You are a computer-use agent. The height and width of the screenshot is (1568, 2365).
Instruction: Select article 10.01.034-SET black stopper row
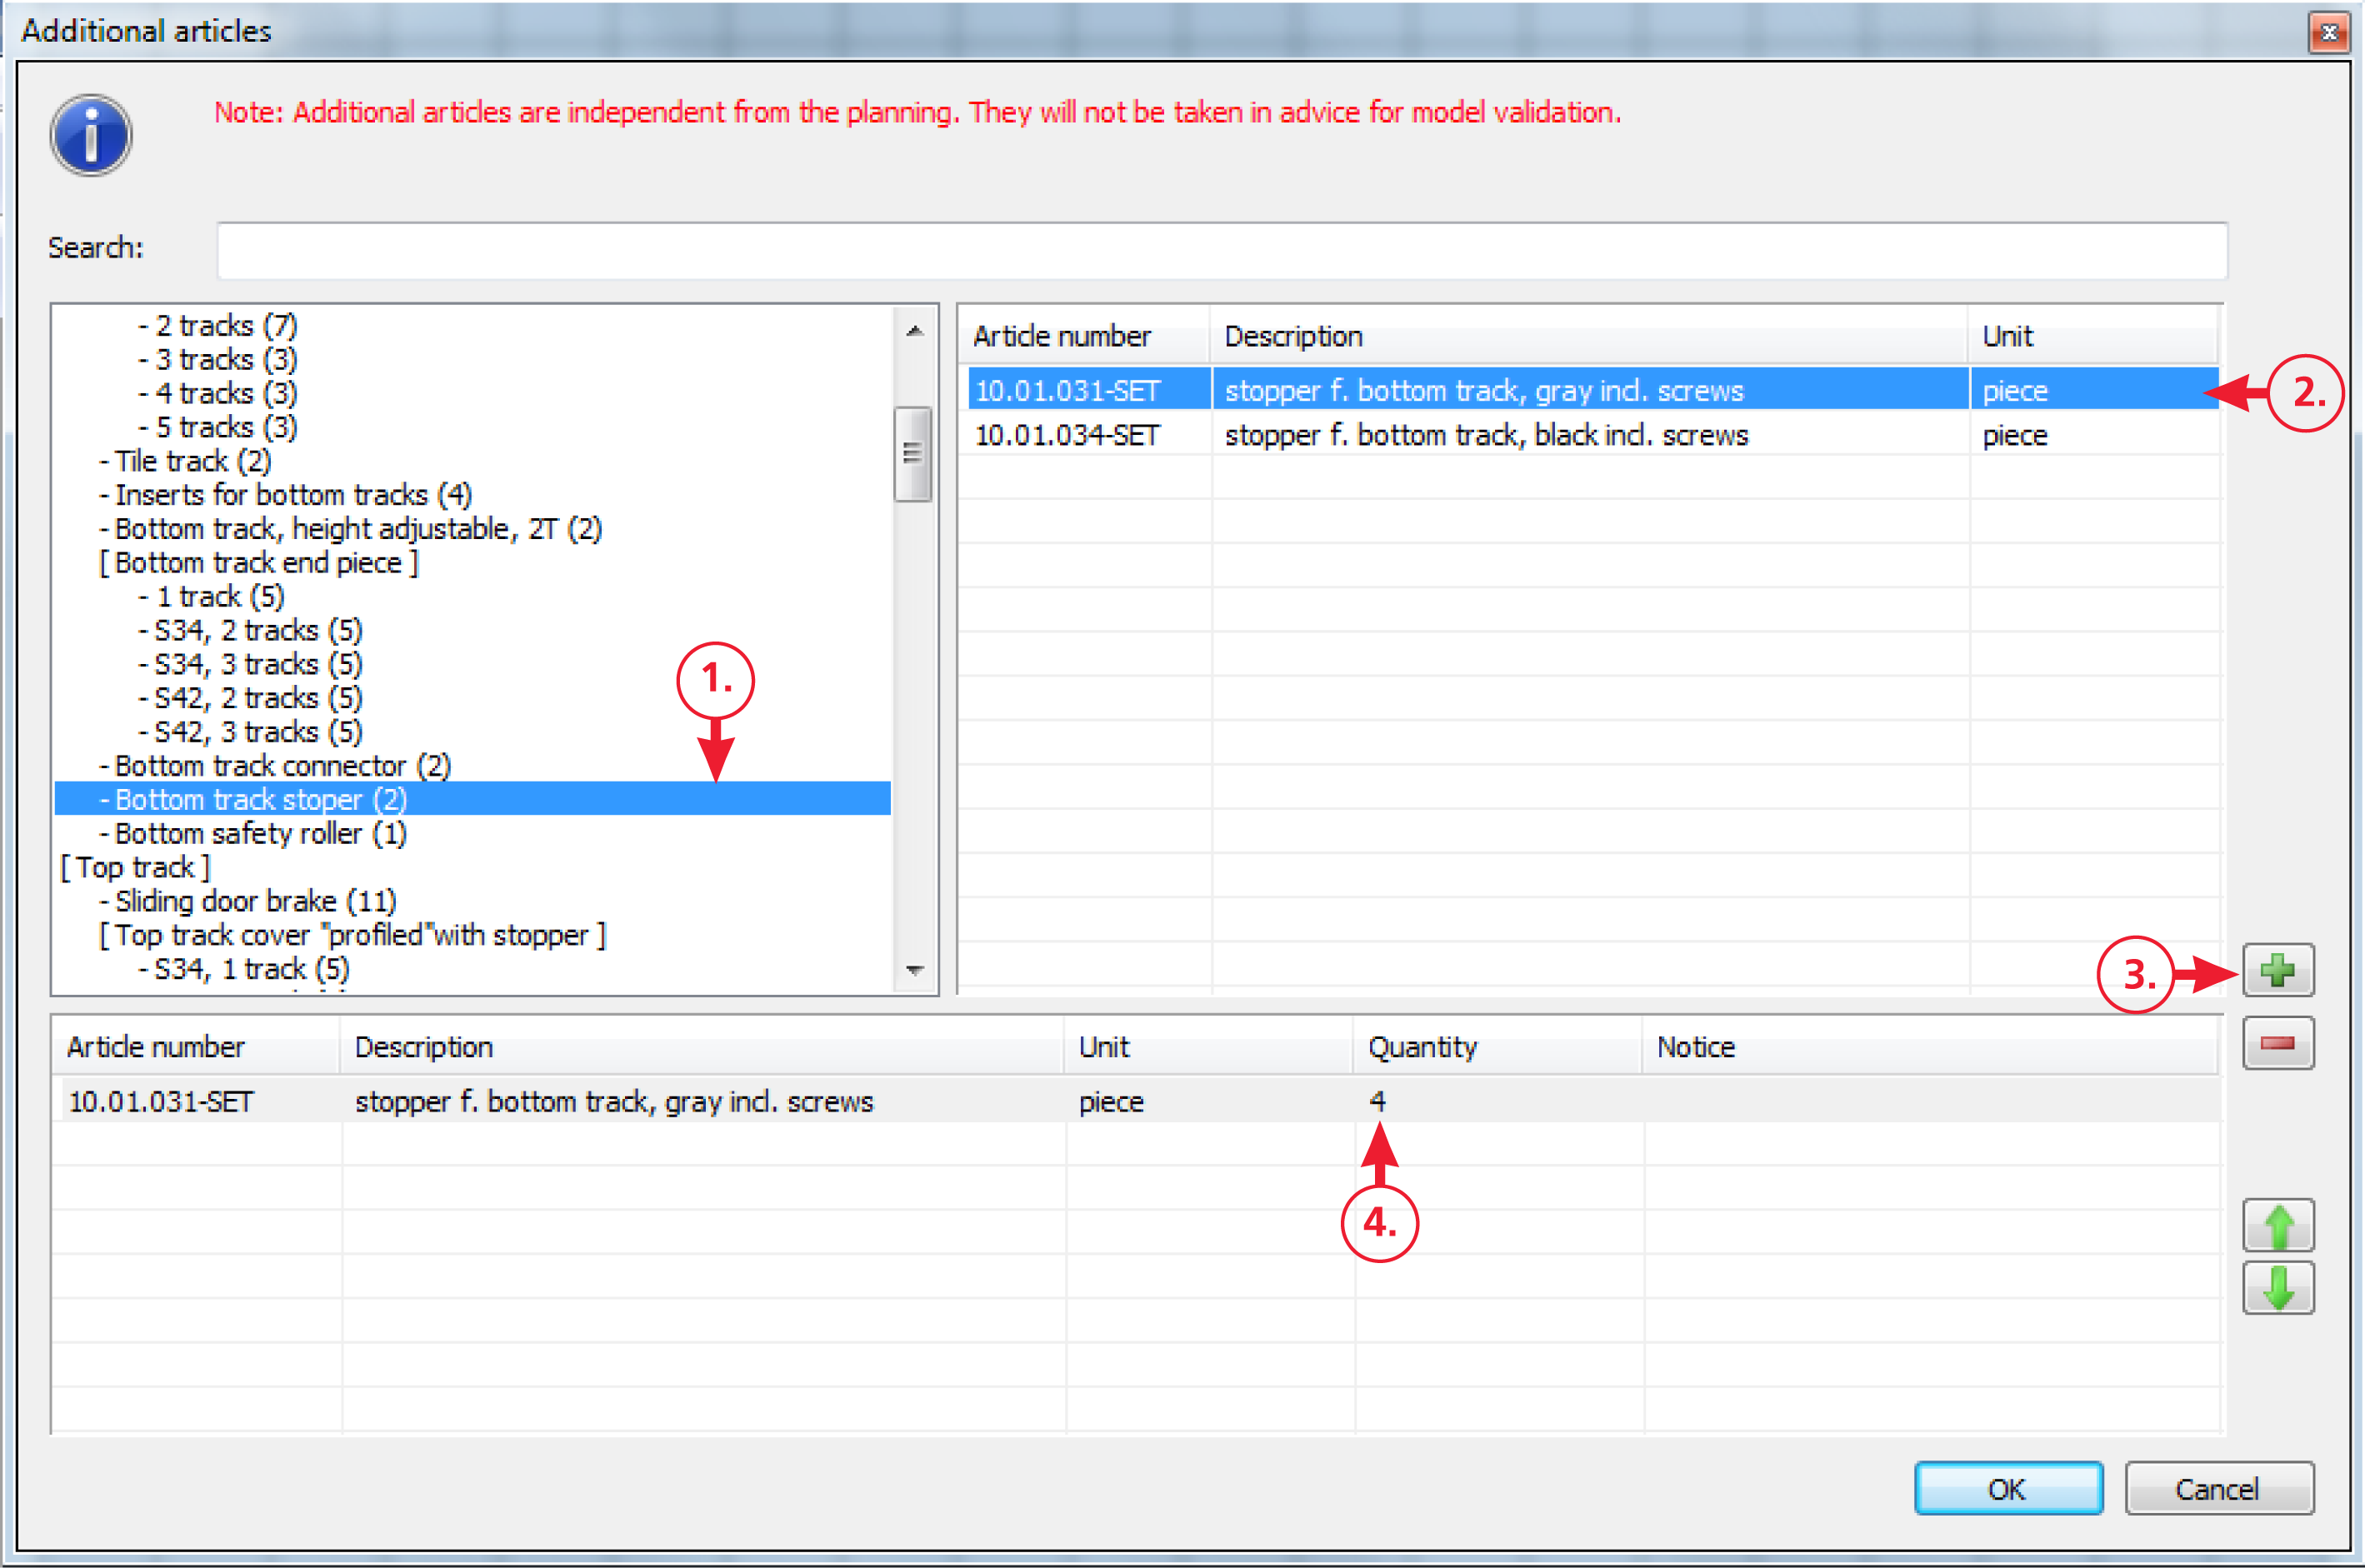(1485, 436)
